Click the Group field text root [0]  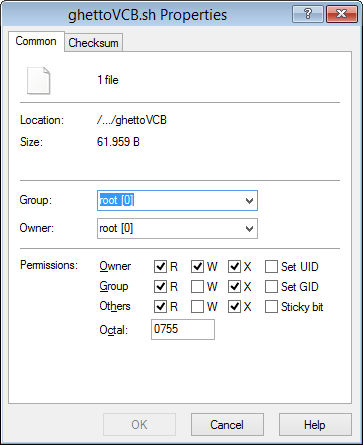click(117, 200)
